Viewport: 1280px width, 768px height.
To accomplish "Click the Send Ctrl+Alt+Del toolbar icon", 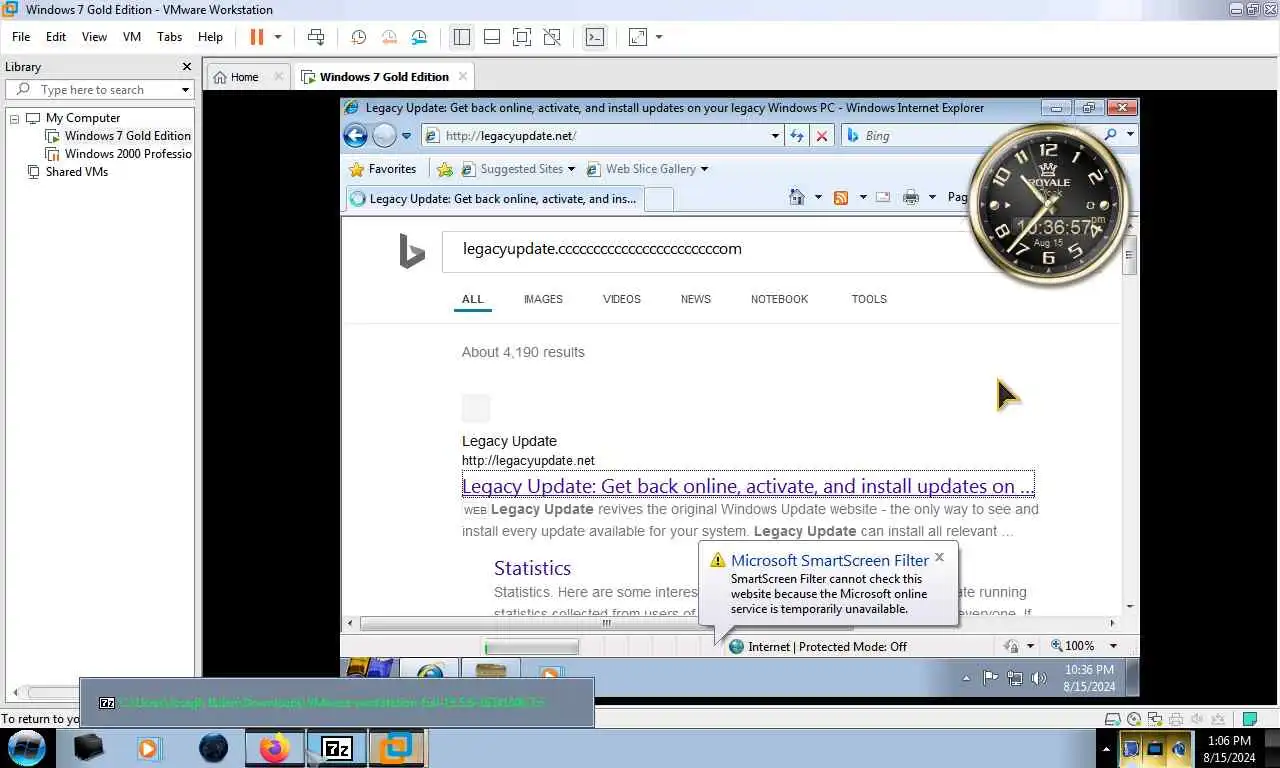I will pos(316,37).
